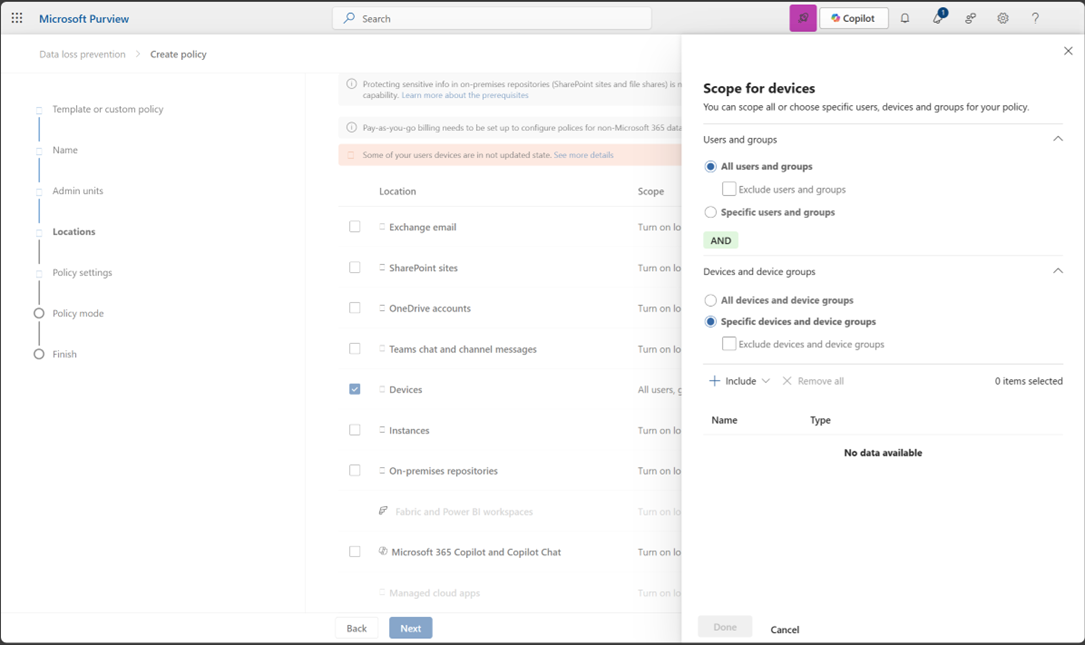The height and width of the screenshot is (645, 1085).
Task: Collapse the Devices and device groups section
Action: tap(1058, 271)
